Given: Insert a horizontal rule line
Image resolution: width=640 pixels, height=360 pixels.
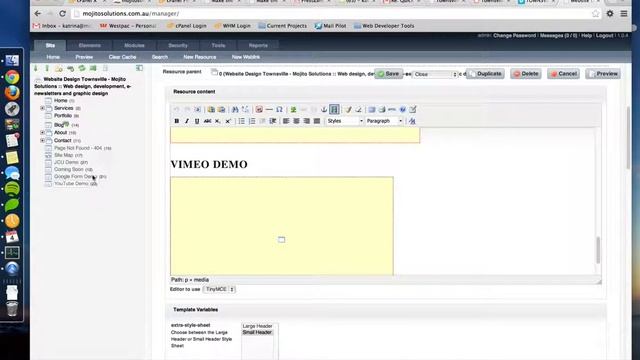Looking at the screenshot, I should coord(269,109).
